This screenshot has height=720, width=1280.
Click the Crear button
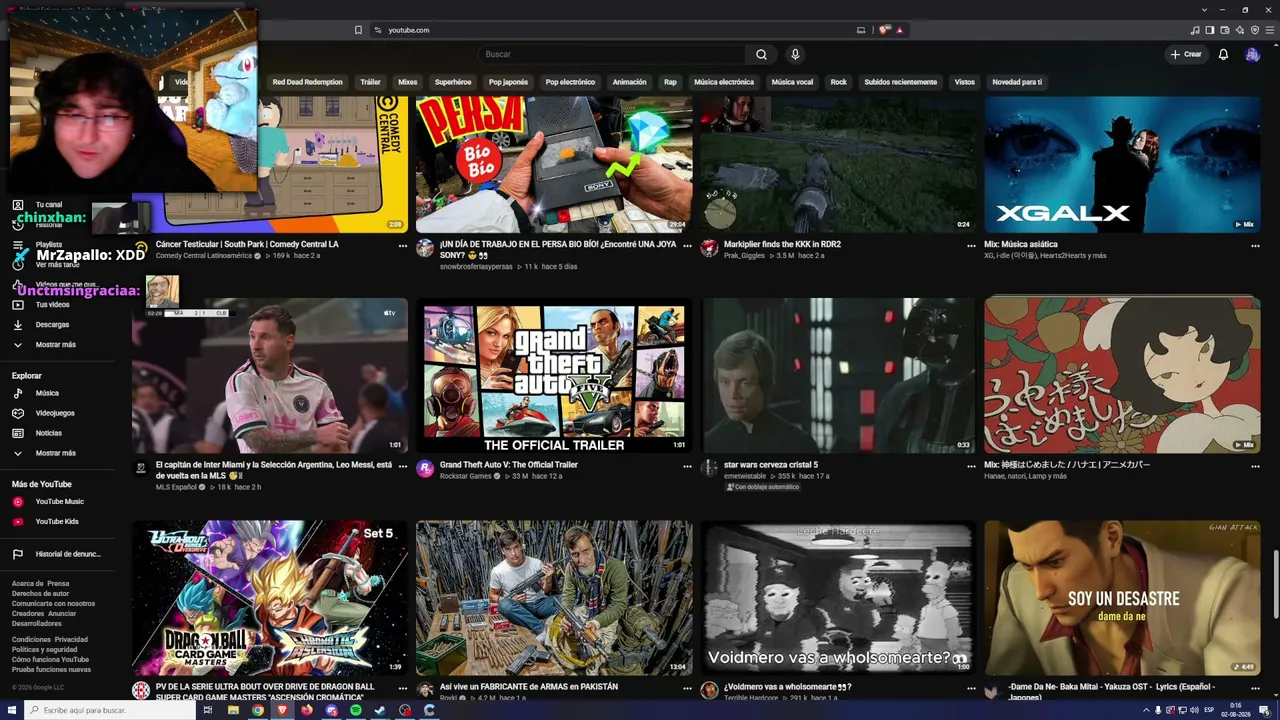pos(1186,54)
